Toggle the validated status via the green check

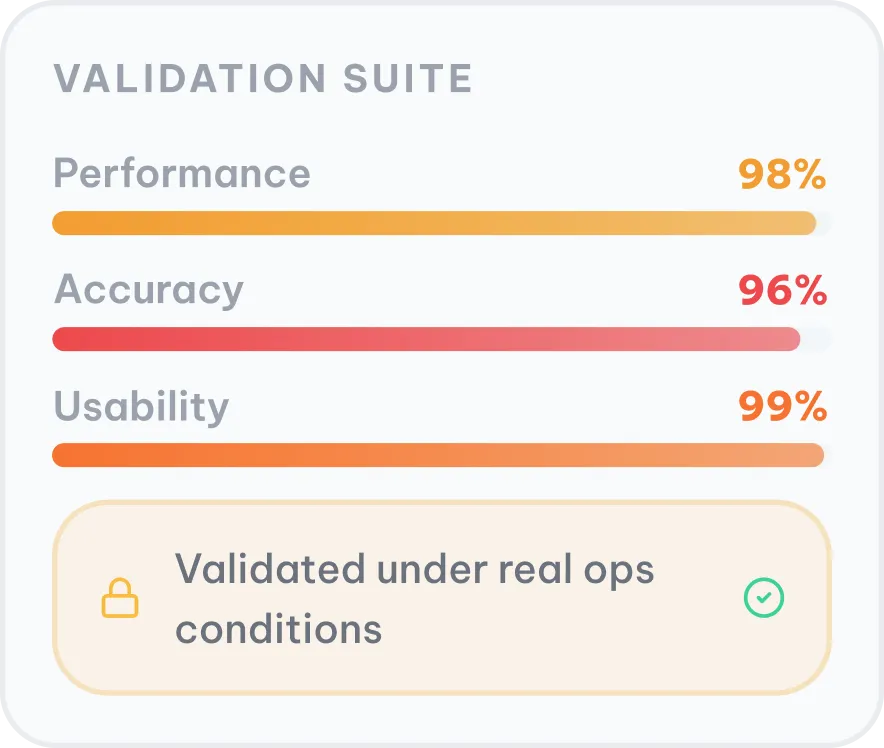pos(764,598)
